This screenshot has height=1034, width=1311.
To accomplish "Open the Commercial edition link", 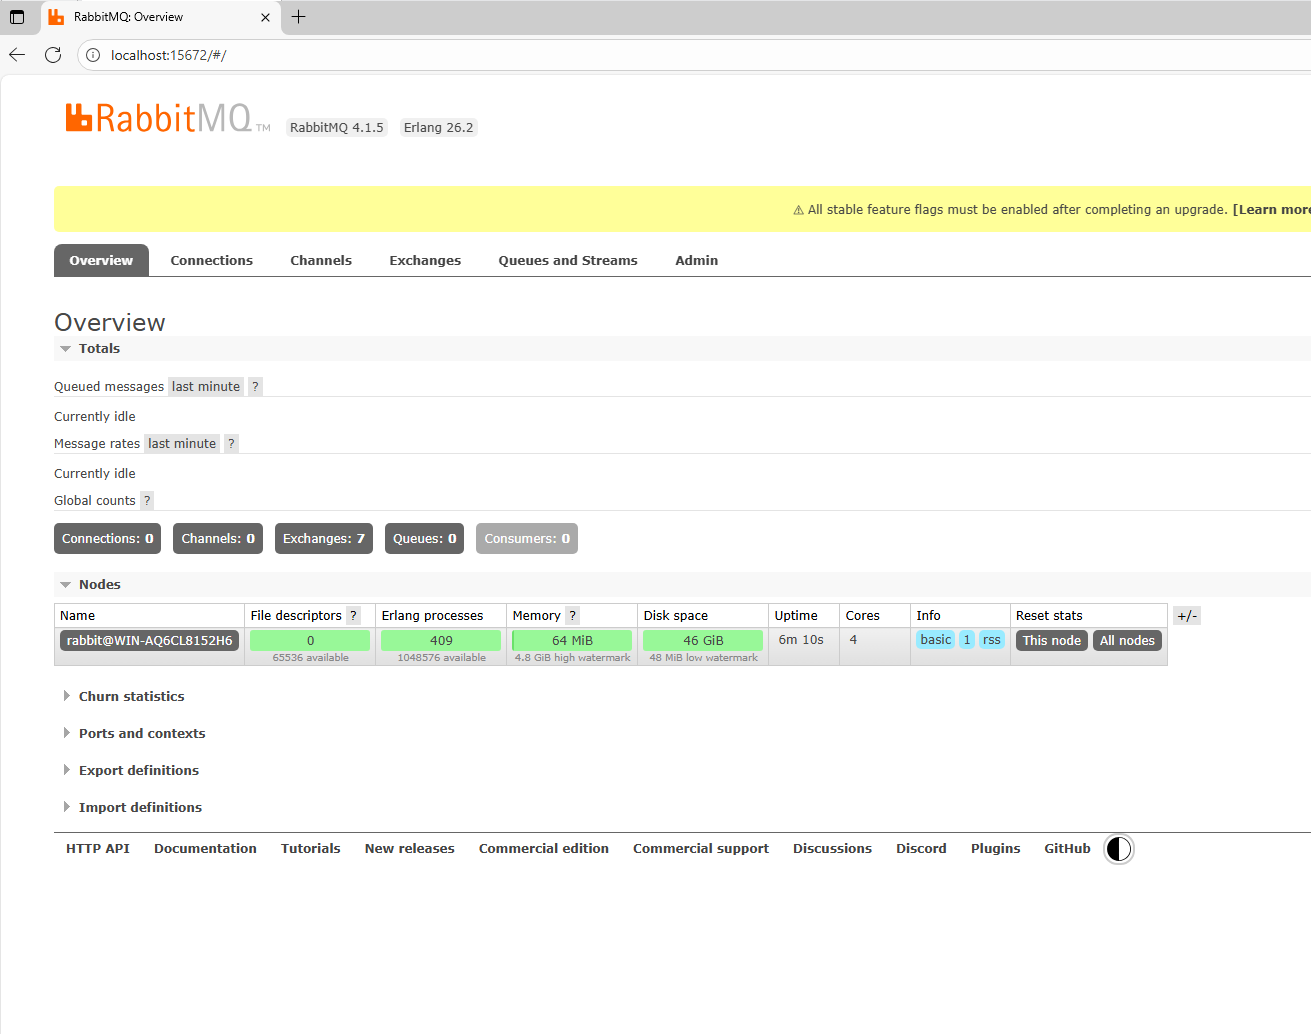I will pos(544,849).
